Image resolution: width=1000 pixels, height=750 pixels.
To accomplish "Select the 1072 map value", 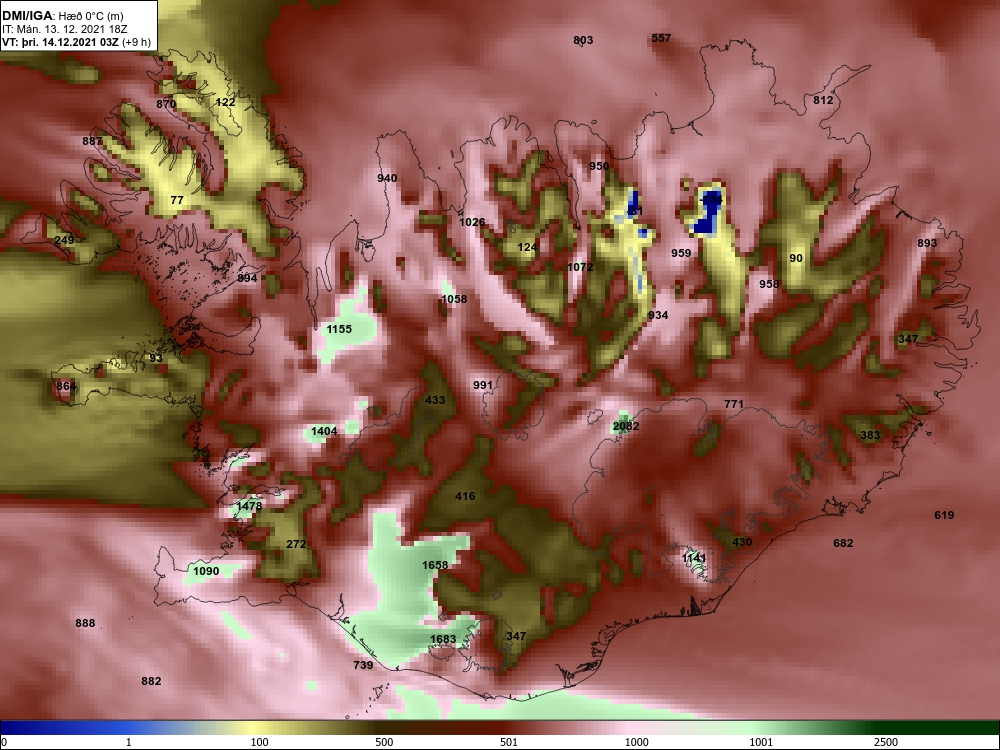I will click(x=580, y=267).
